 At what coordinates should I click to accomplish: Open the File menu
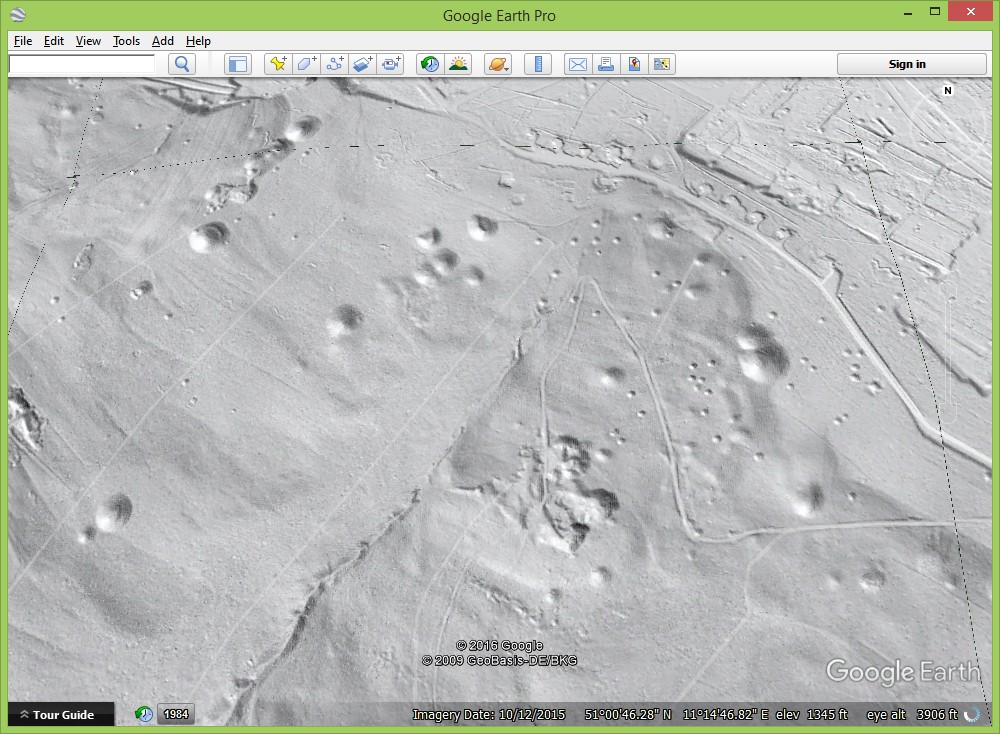coord(23,41)
